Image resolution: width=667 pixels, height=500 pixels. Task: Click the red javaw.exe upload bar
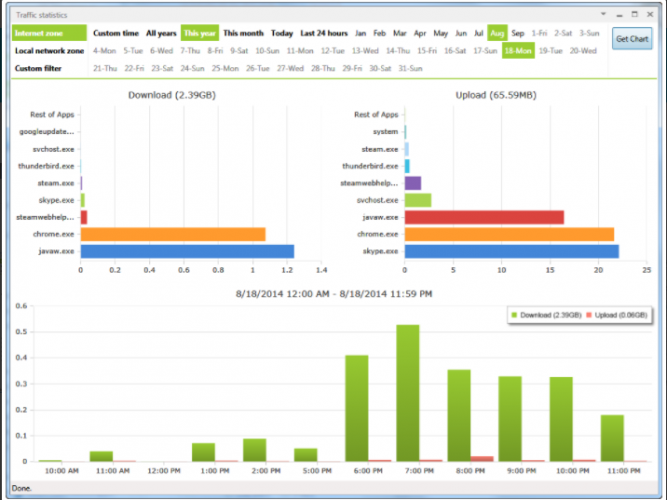(x=485, y=217)
